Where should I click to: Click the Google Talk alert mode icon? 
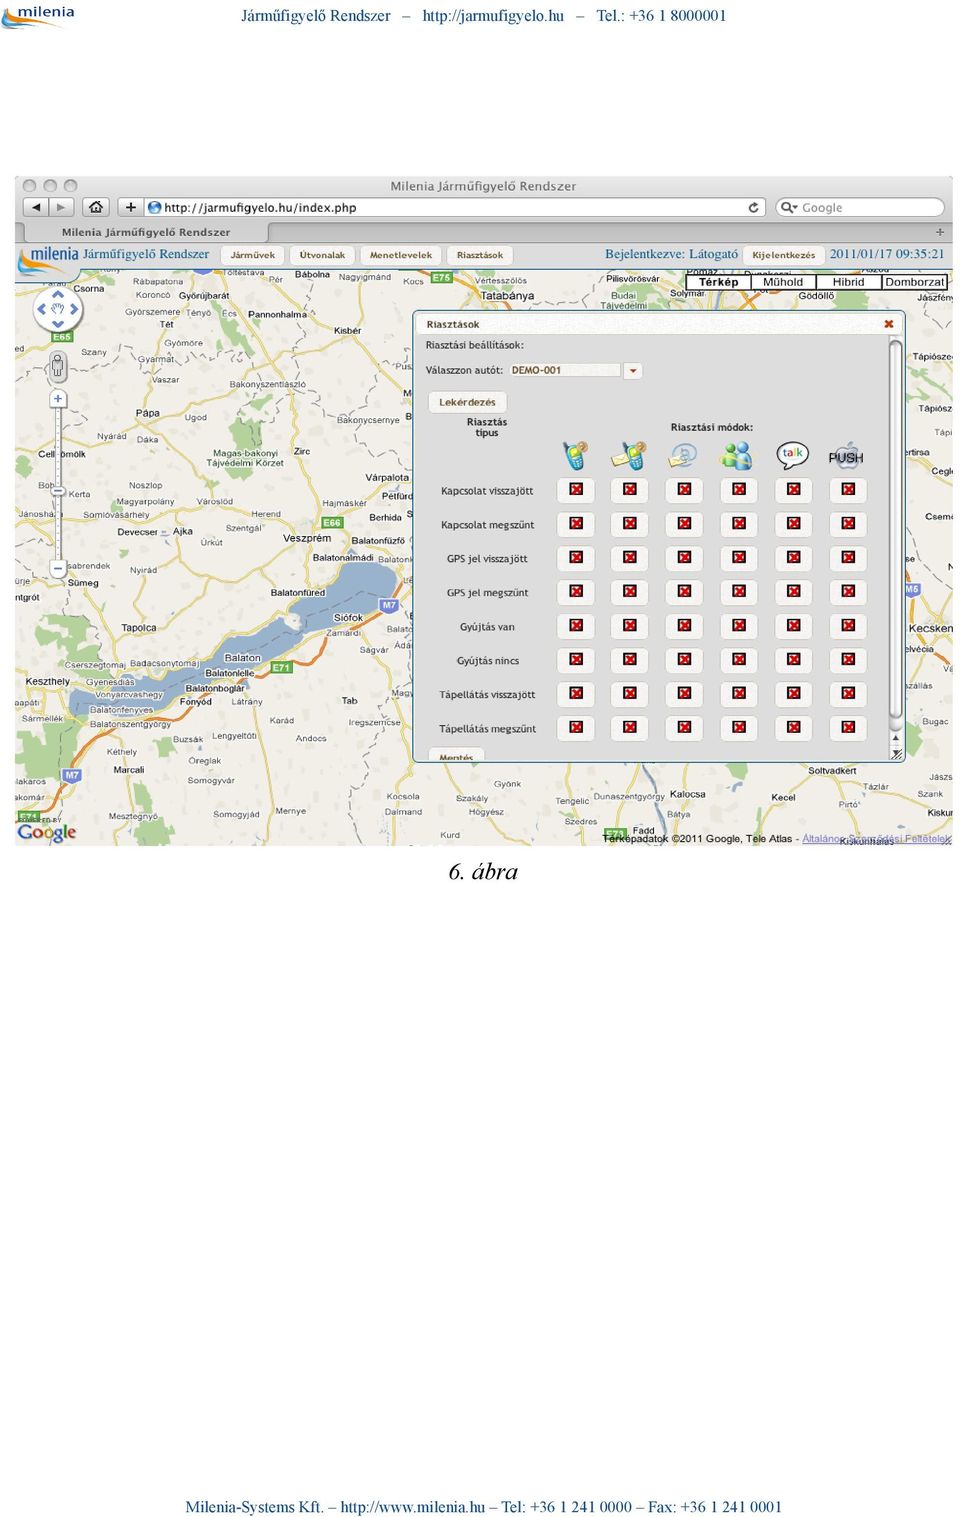pos(792,456)
